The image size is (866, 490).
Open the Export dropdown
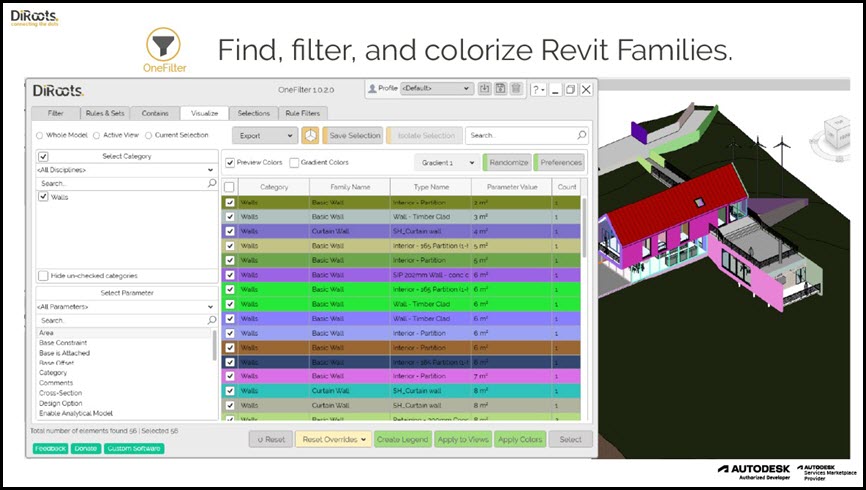click(266, 135)
